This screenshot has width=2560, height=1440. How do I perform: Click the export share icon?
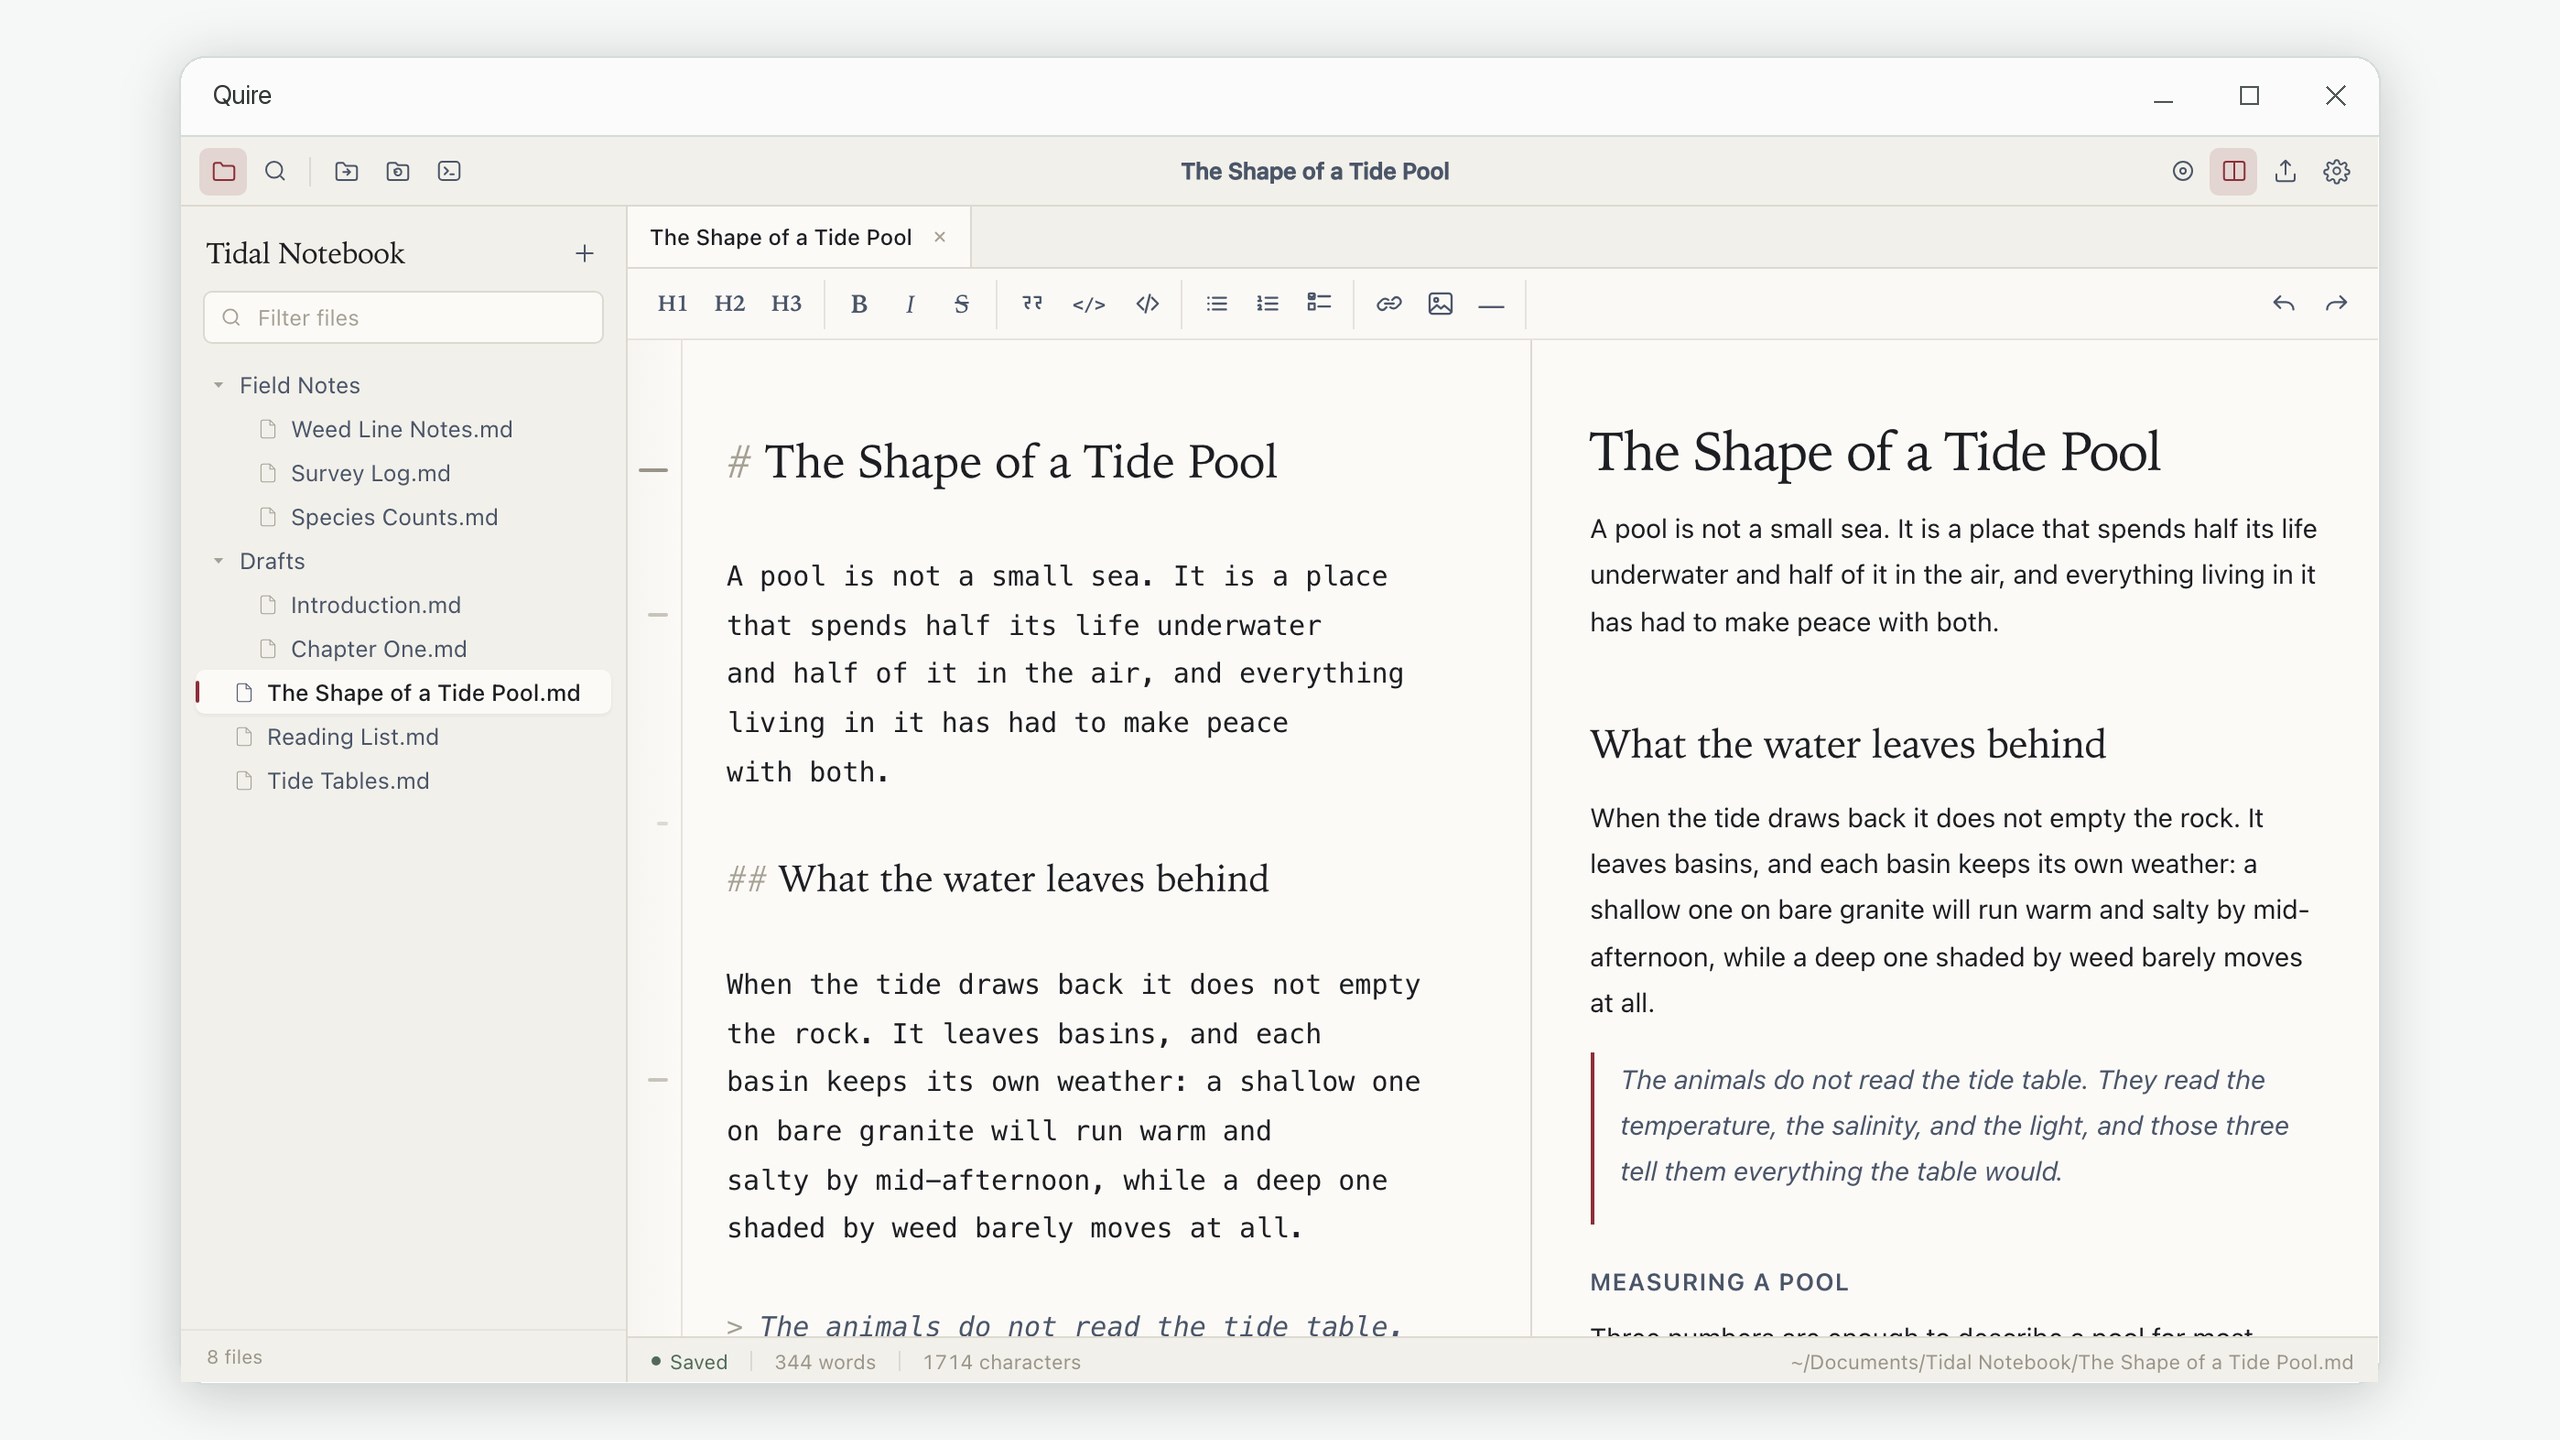point(2285,171)
